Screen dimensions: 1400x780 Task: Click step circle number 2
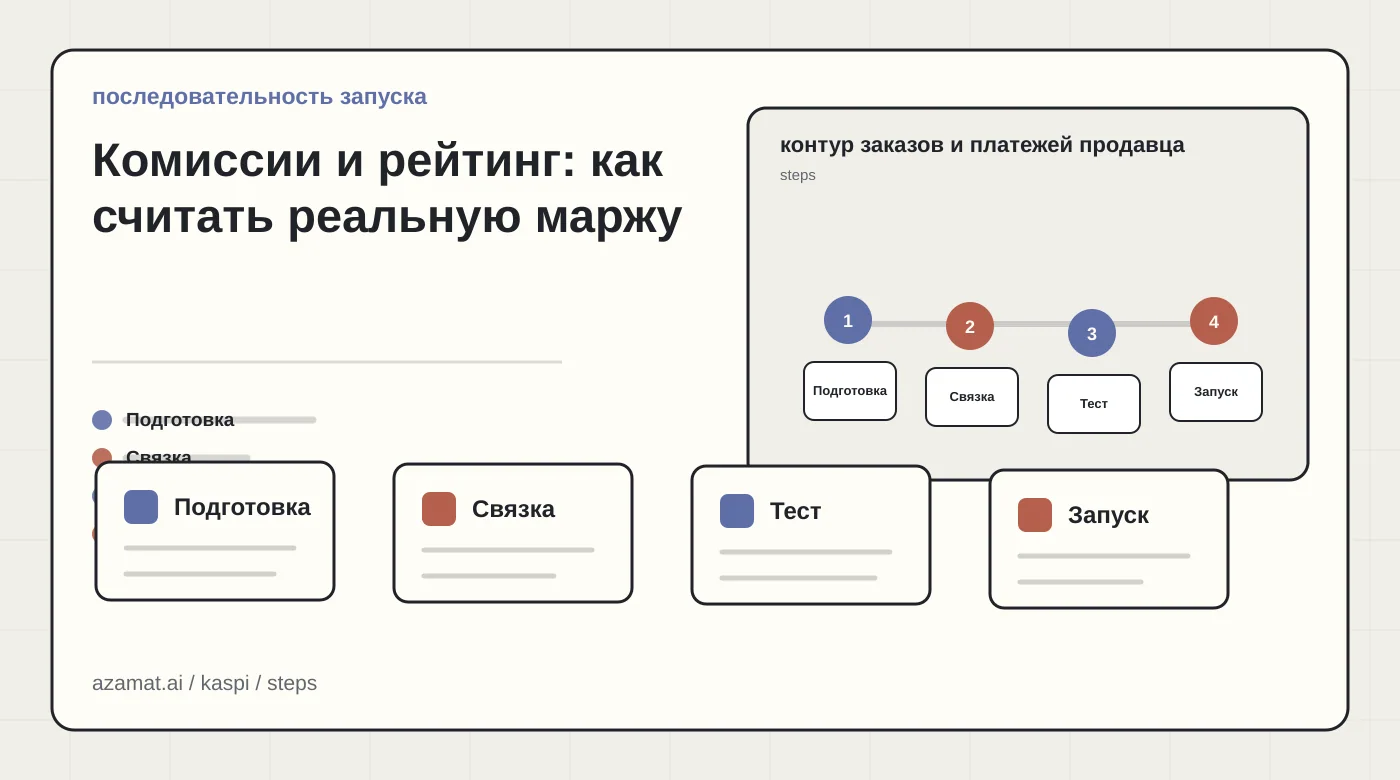970,326
